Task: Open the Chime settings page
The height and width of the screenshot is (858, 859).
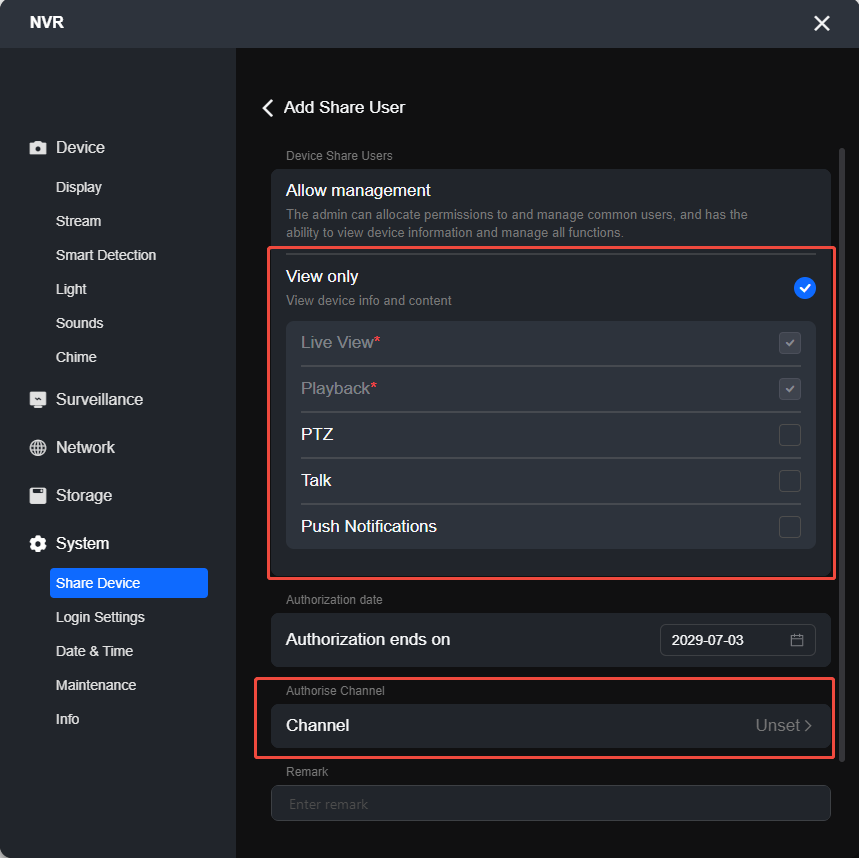Action: [x=76, y=357]
